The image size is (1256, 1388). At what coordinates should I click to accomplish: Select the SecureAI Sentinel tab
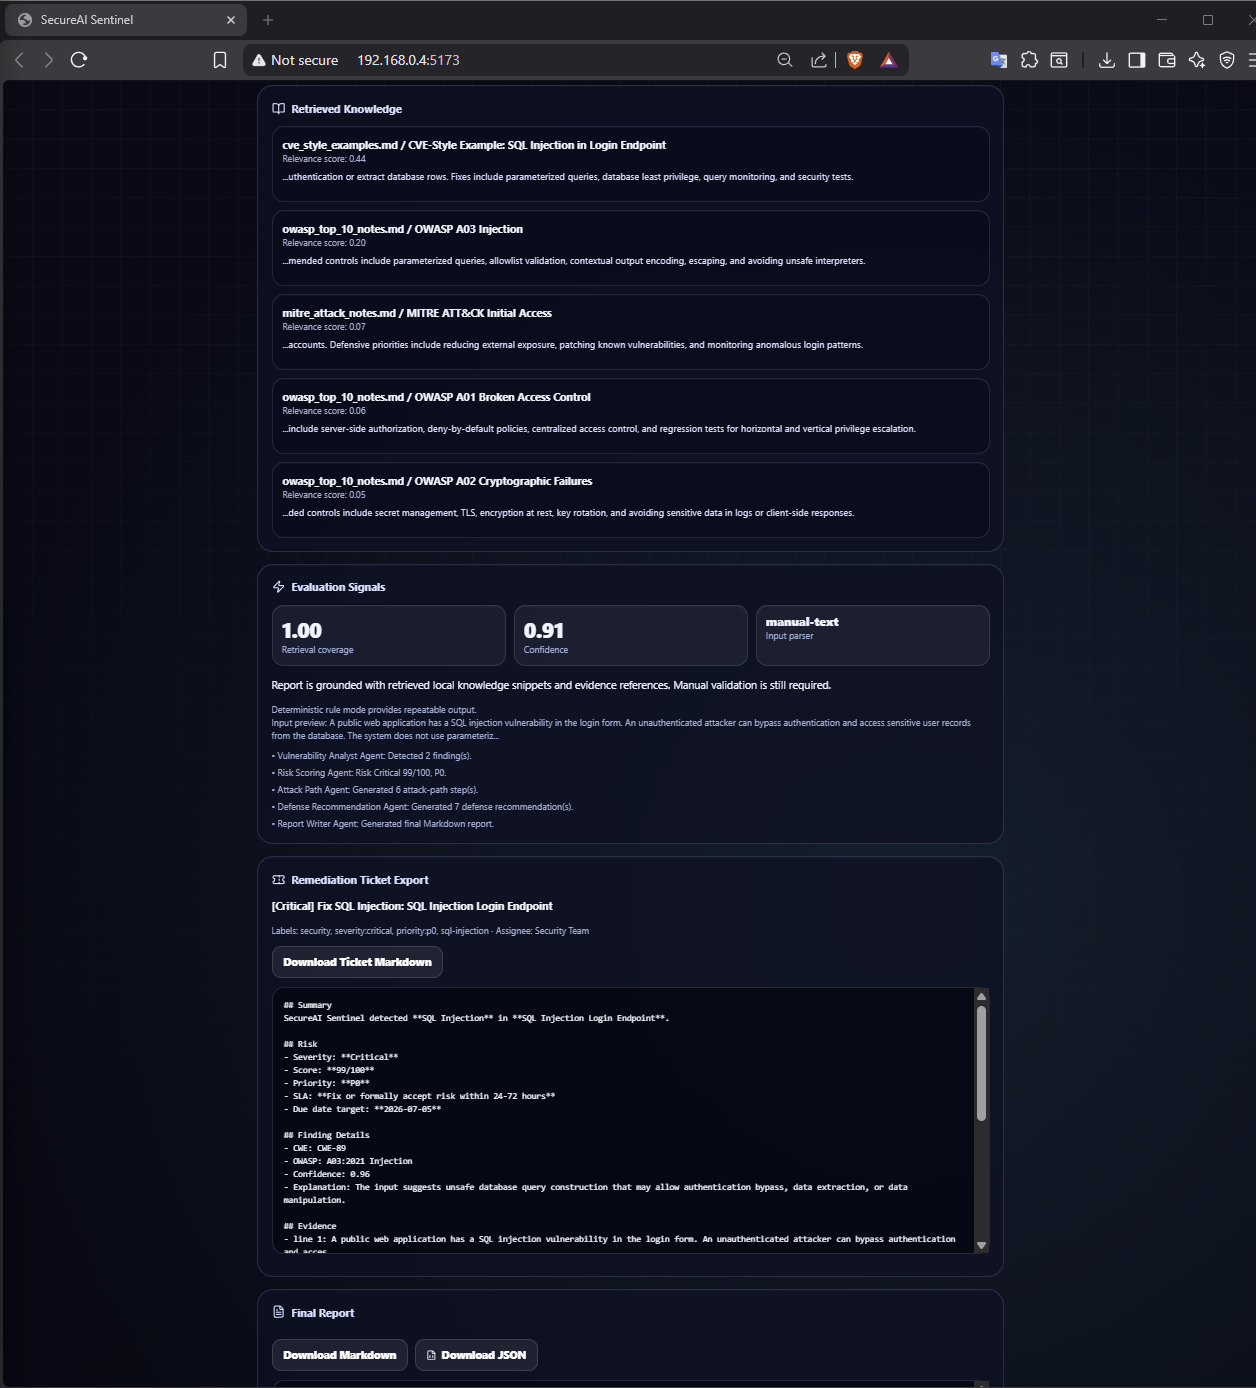(126, 20)
